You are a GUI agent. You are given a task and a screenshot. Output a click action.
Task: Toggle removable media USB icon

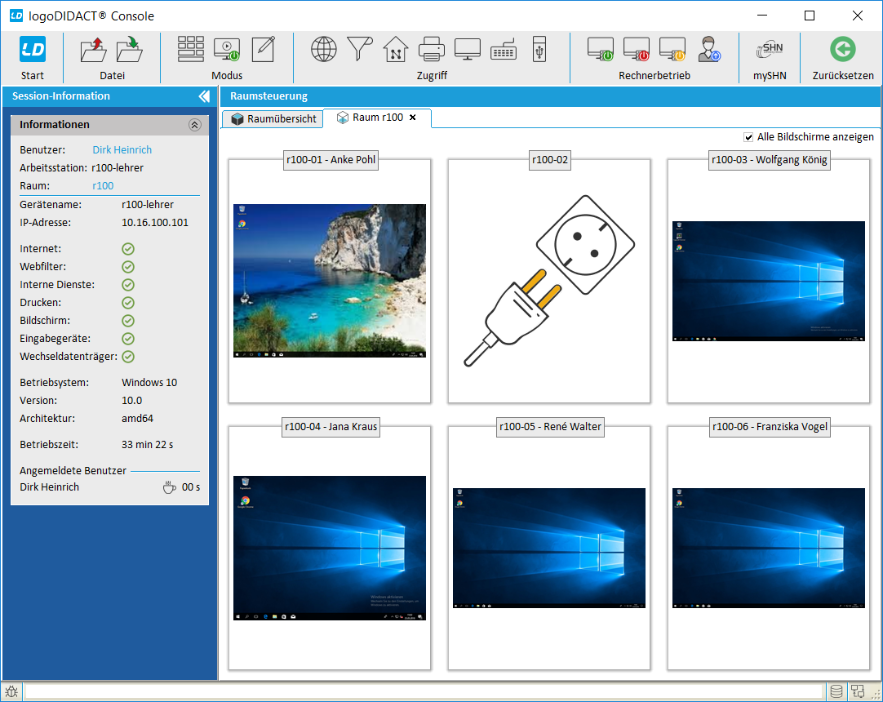[539, 49]
